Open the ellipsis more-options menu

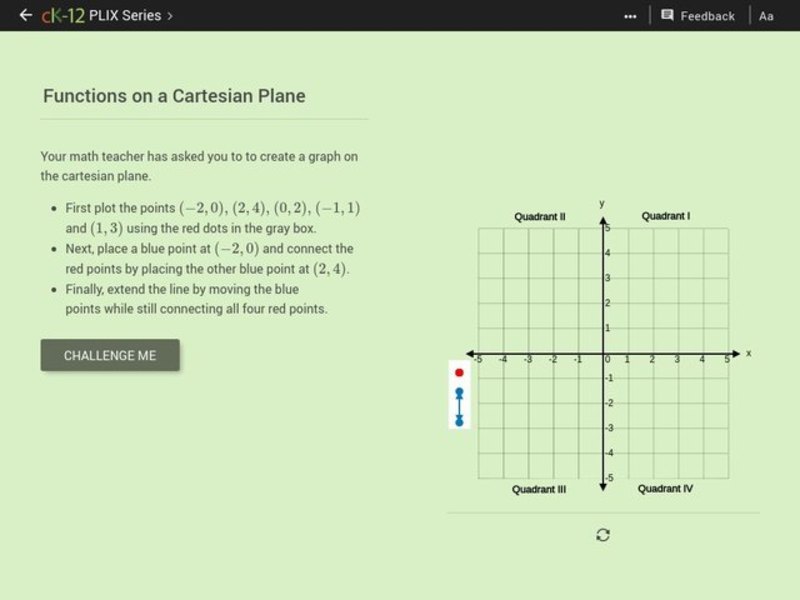pos(632,14)
